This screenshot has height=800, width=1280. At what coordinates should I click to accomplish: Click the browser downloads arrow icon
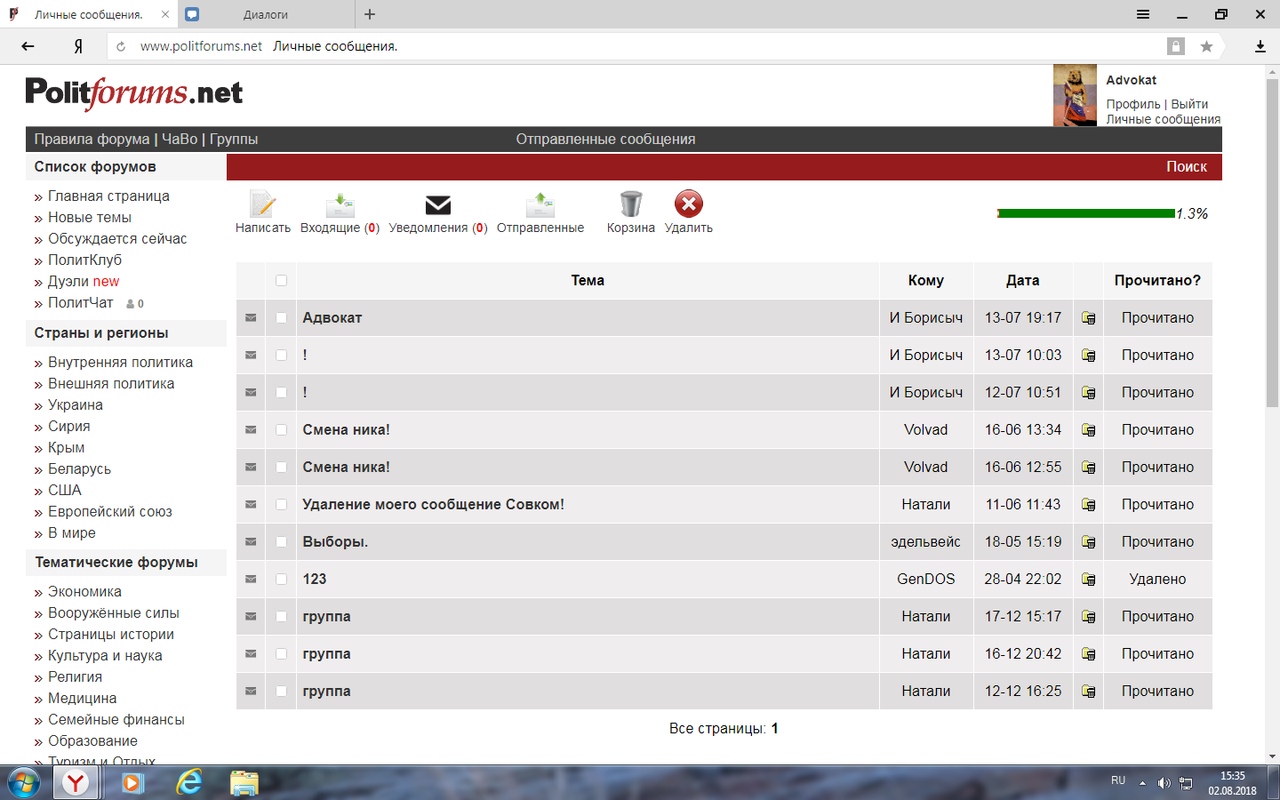[x=1260, y=46]
